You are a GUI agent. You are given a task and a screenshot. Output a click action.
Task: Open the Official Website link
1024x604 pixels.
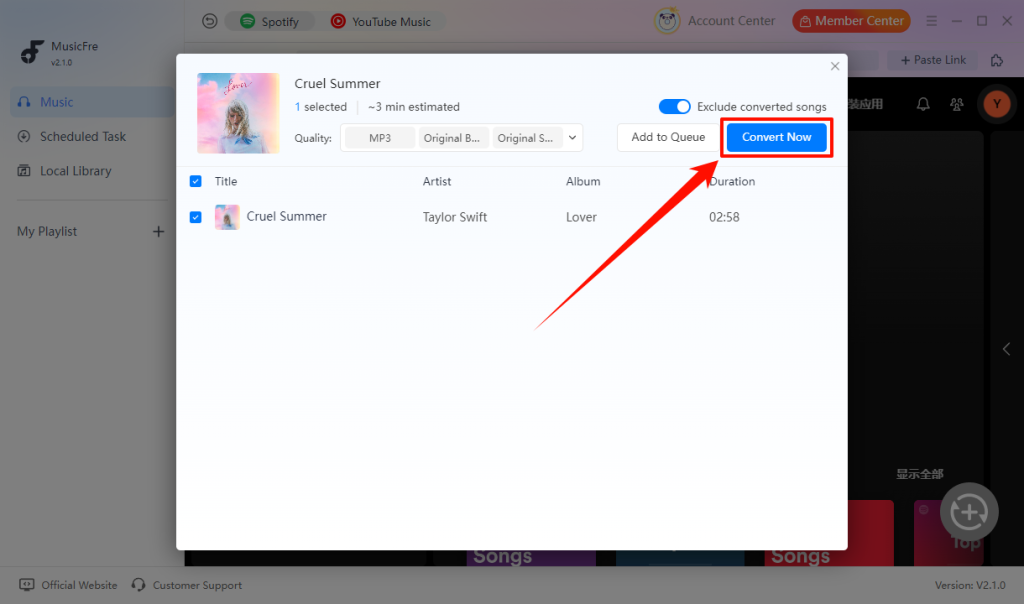68,585
